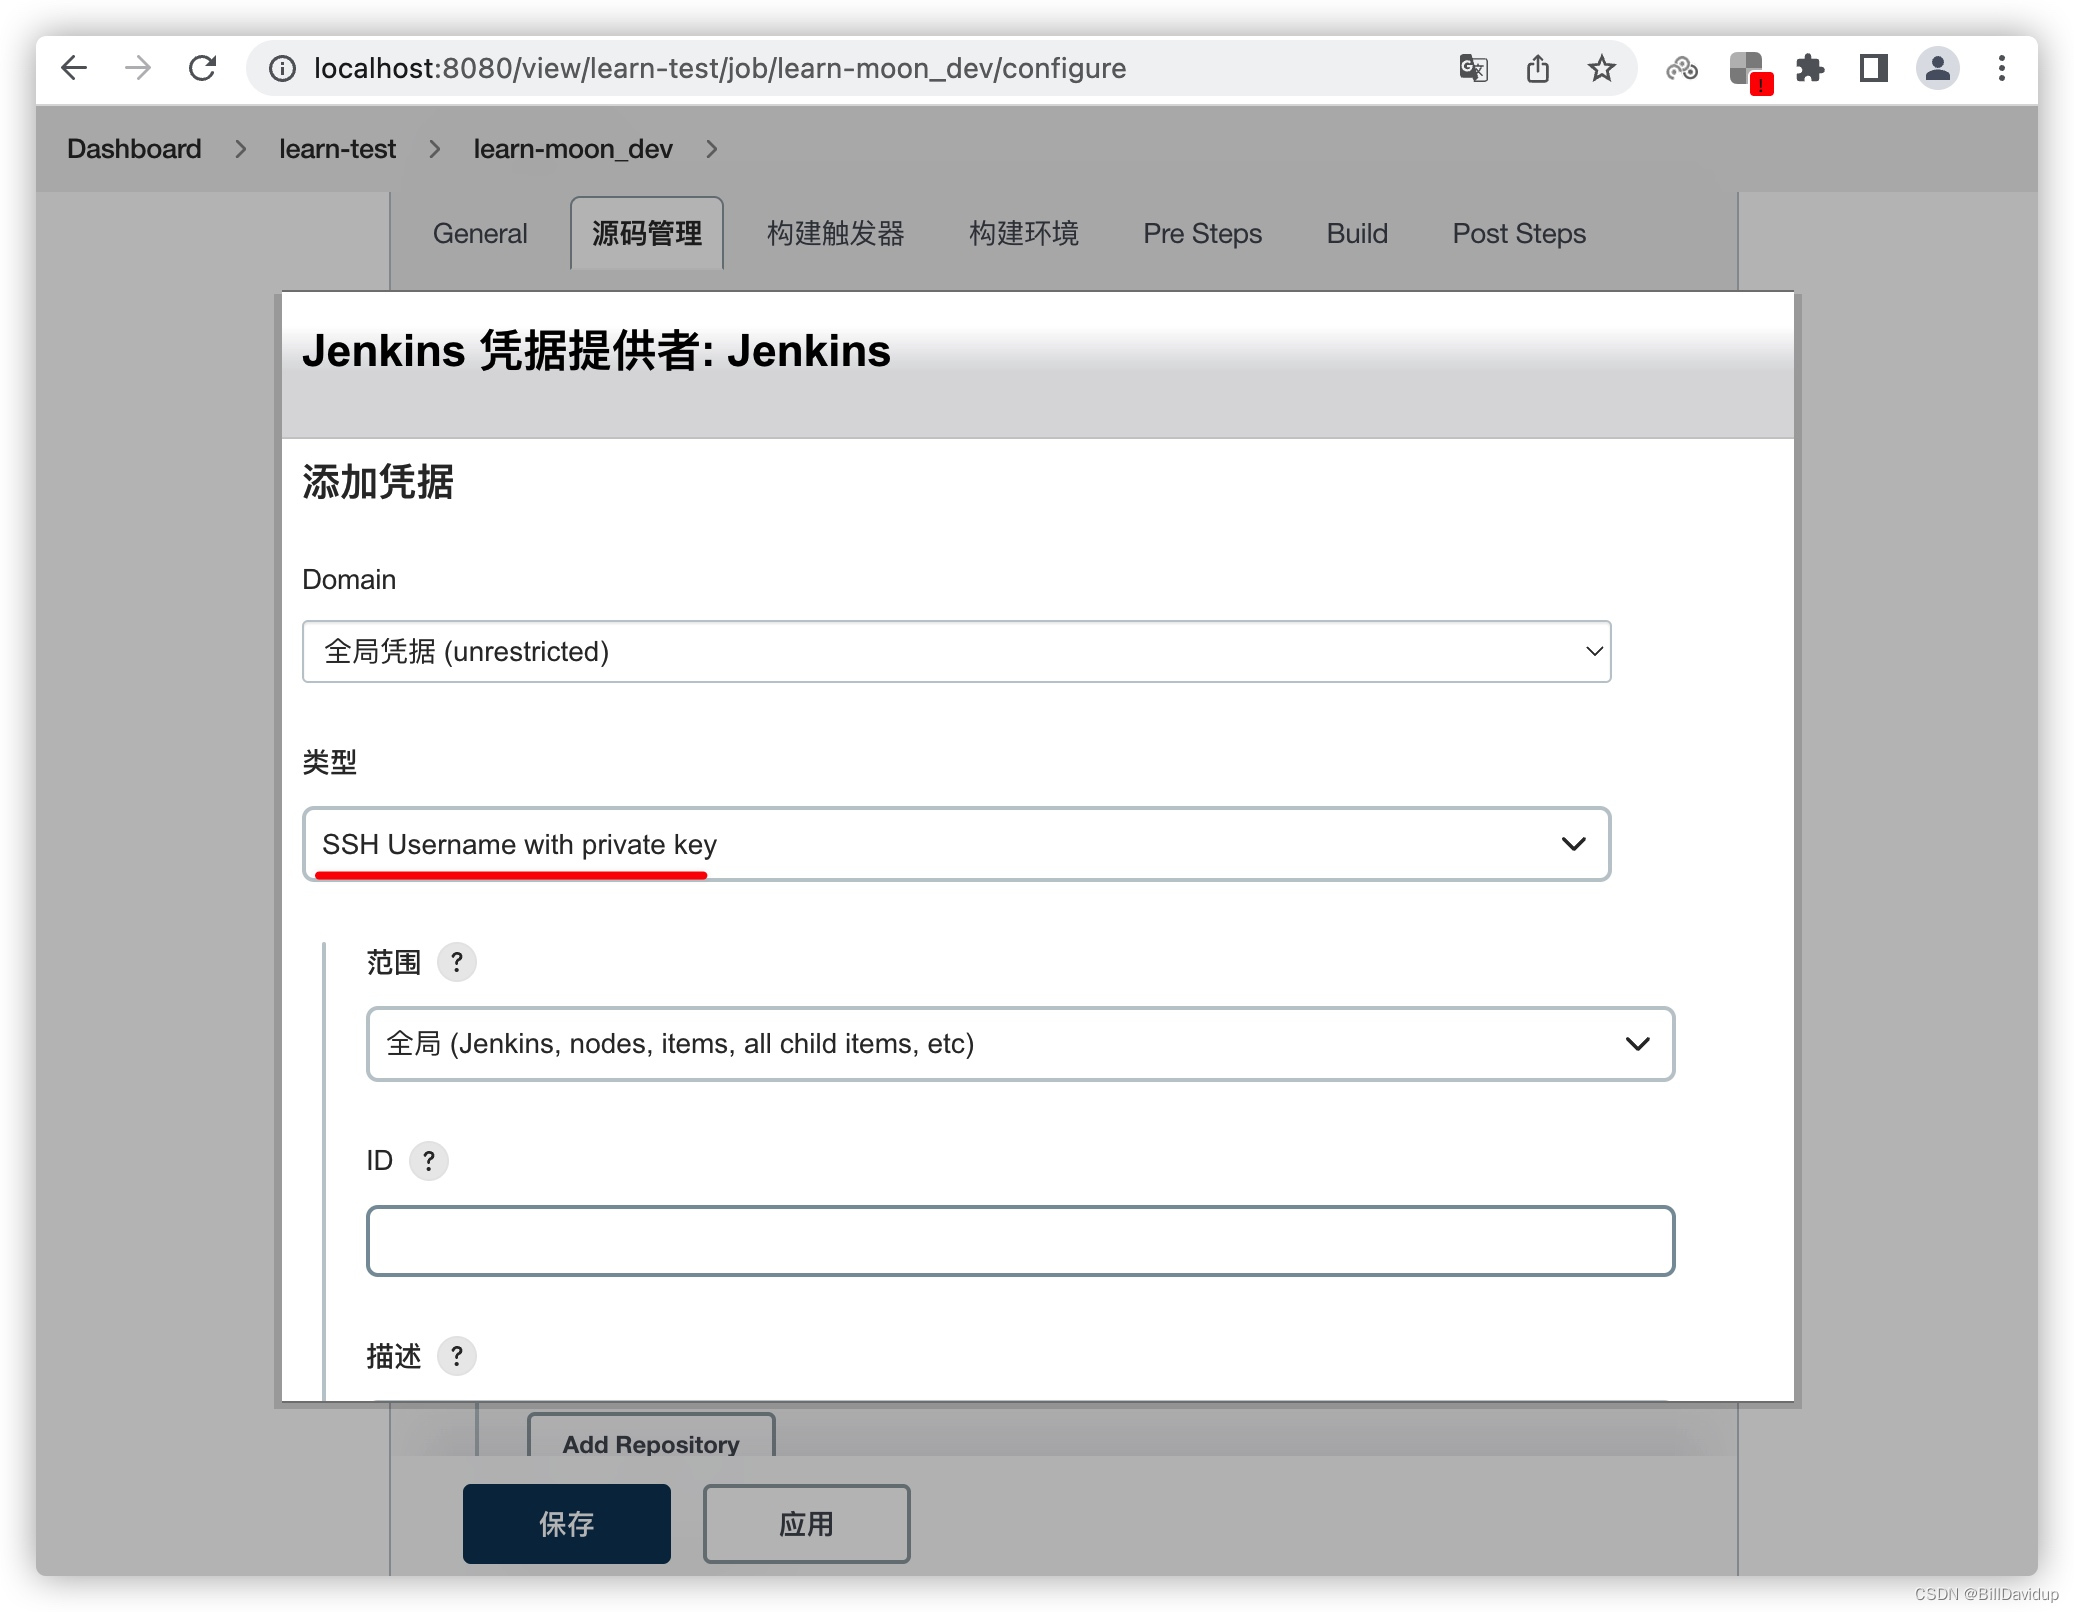Switch to the 构建触发器 tab
Image resolution: width=2074 pixels, height=1612 pixels.
coord(835,234)
